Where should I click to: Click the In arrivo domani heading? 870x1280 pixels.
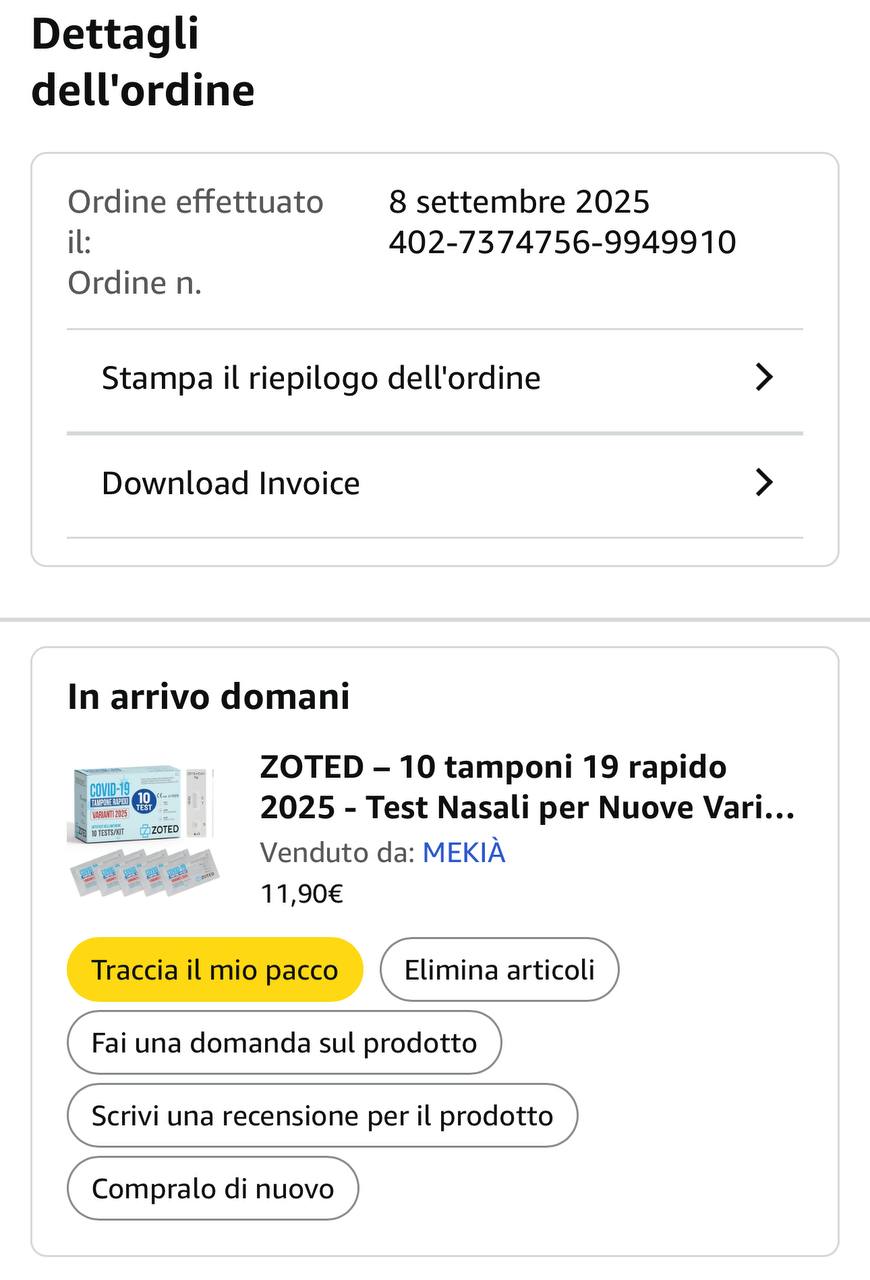[209, 696]
